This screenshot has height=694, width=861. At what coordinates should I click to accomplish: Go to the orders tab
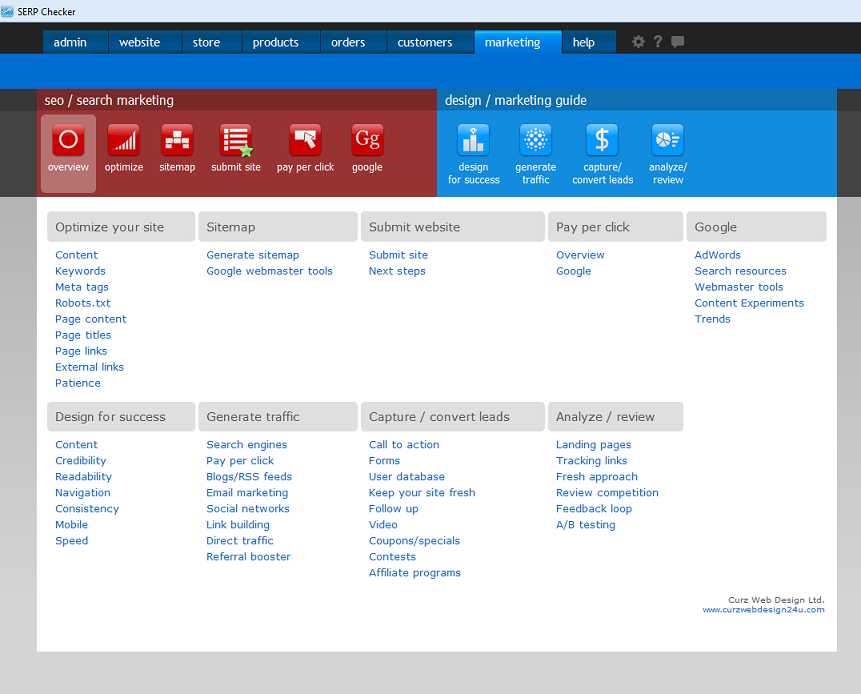[x=348, y=42]
